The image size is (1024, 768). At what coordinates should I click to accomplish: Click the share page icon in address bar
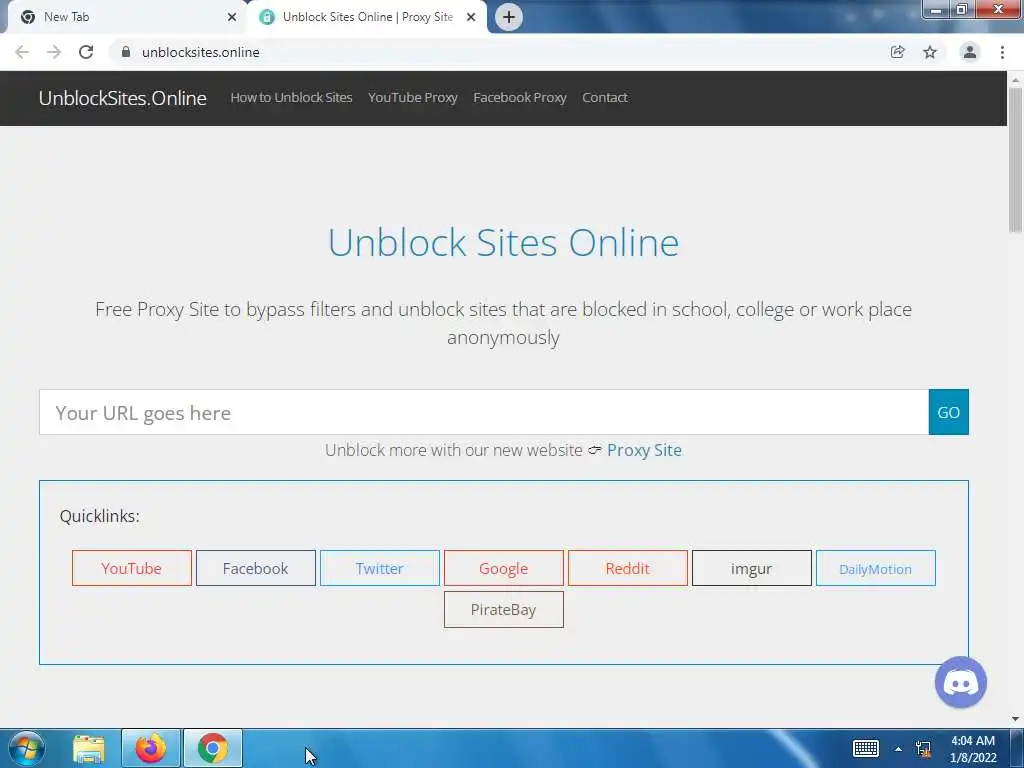pyautogui.click(x=897, y=52)
